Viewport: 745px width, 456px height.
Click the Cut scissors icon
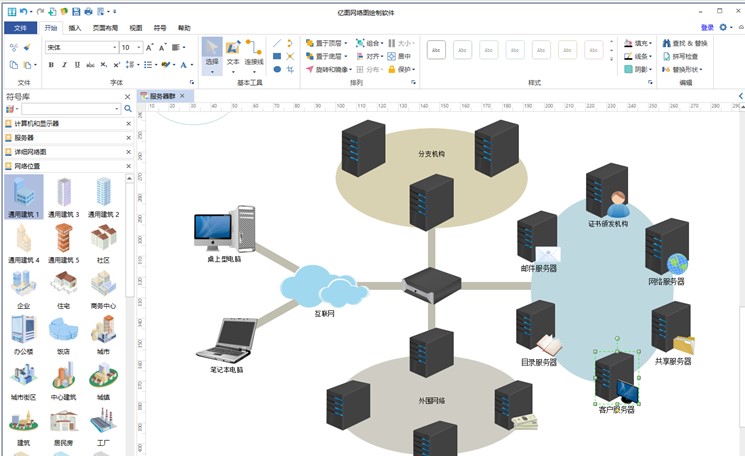click(14, 47)
